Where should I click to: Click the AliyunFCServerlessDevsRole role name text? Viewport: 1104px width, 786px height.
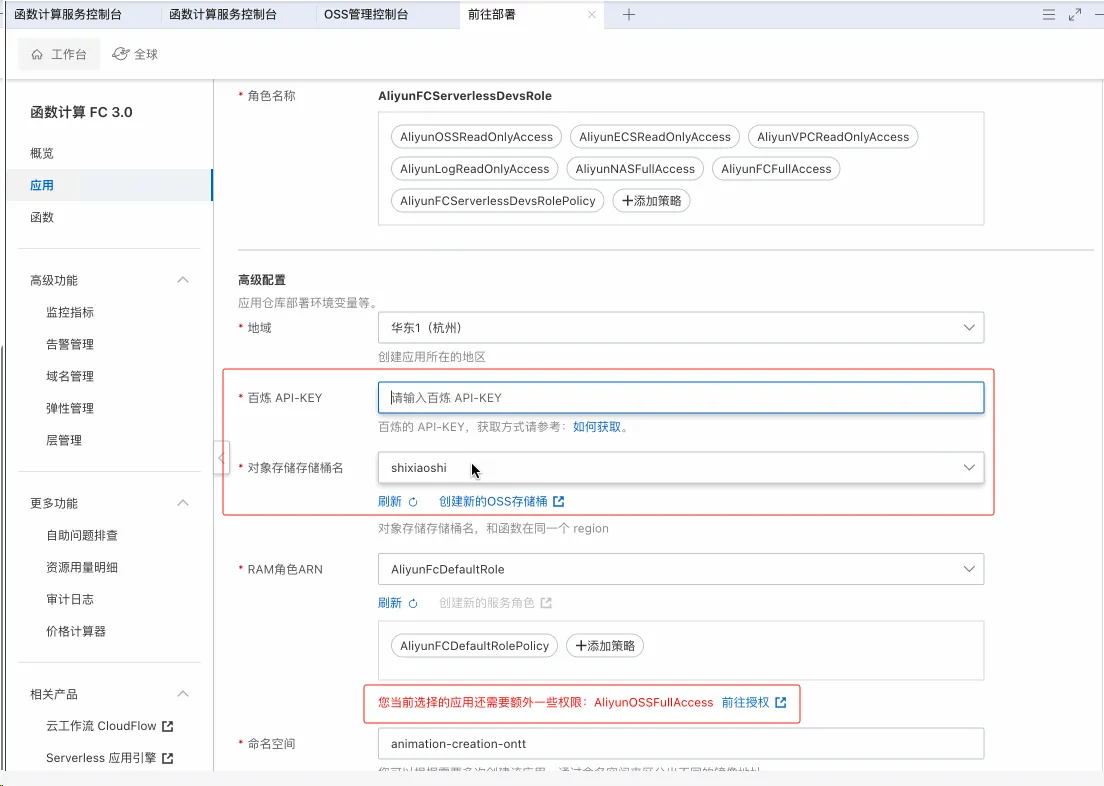(x=465, y=96)
